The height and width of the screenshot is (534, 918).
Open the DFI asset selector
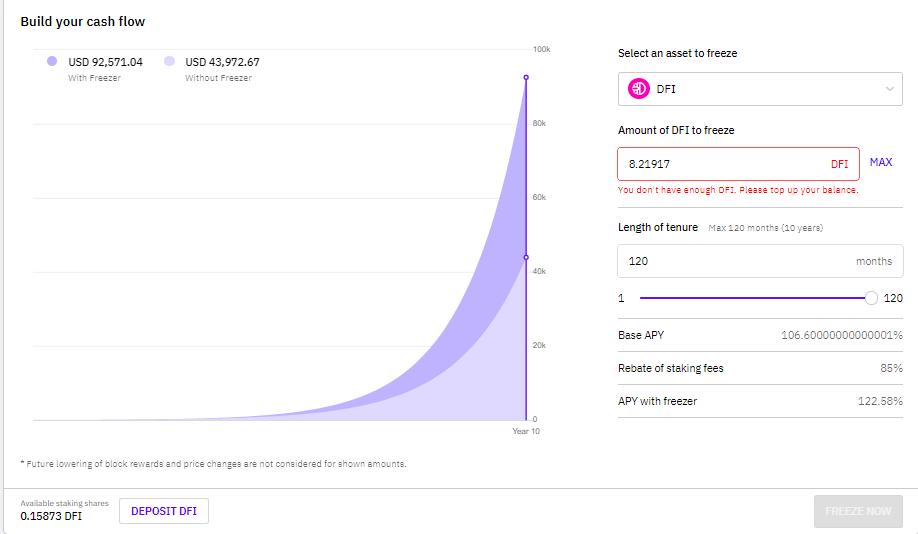point(760,89)
